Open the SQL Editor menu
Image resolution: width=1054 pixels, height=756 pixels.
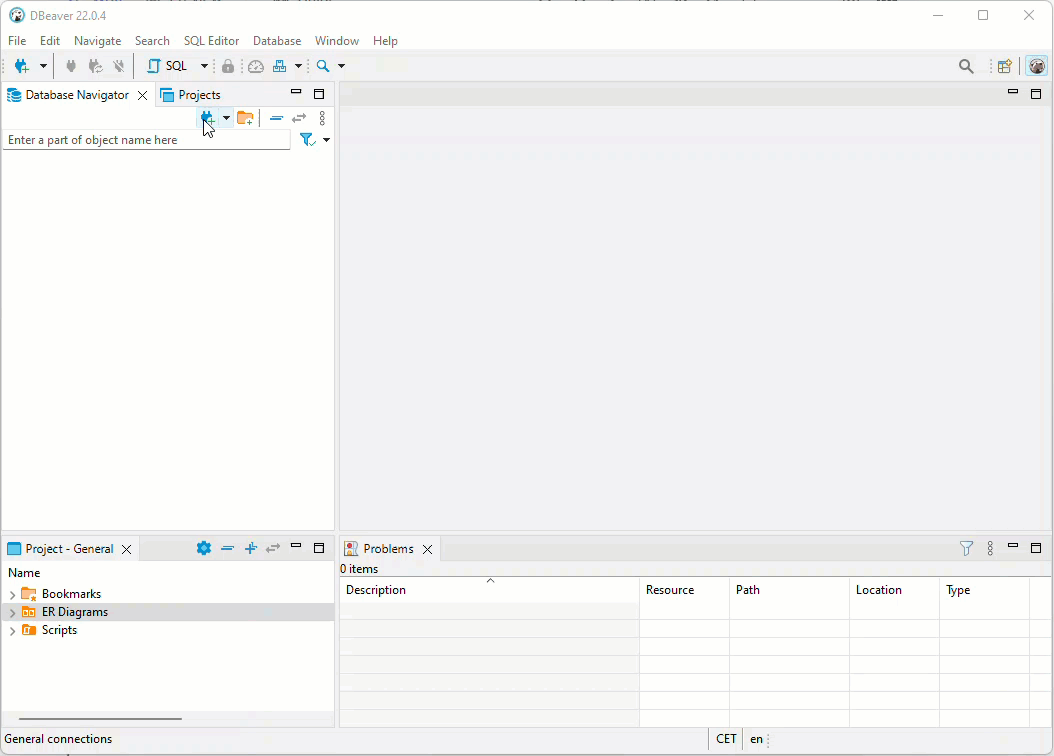point(211,41)
